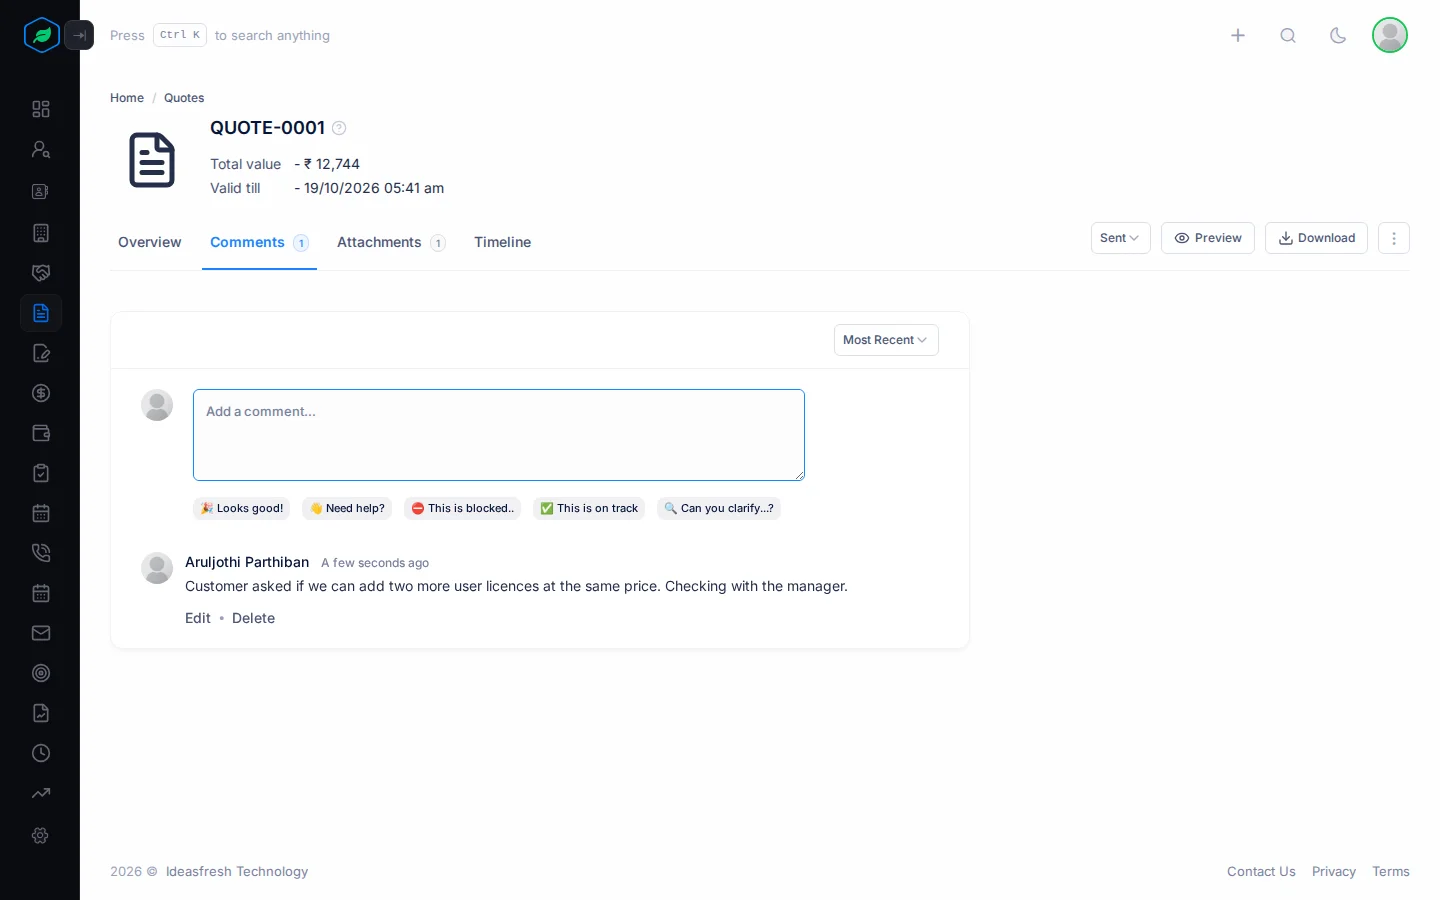Image resolution: width=1440 pixels, height=900 pixels.
Task: Open the Contact Us footer link
Action: 1261,872
